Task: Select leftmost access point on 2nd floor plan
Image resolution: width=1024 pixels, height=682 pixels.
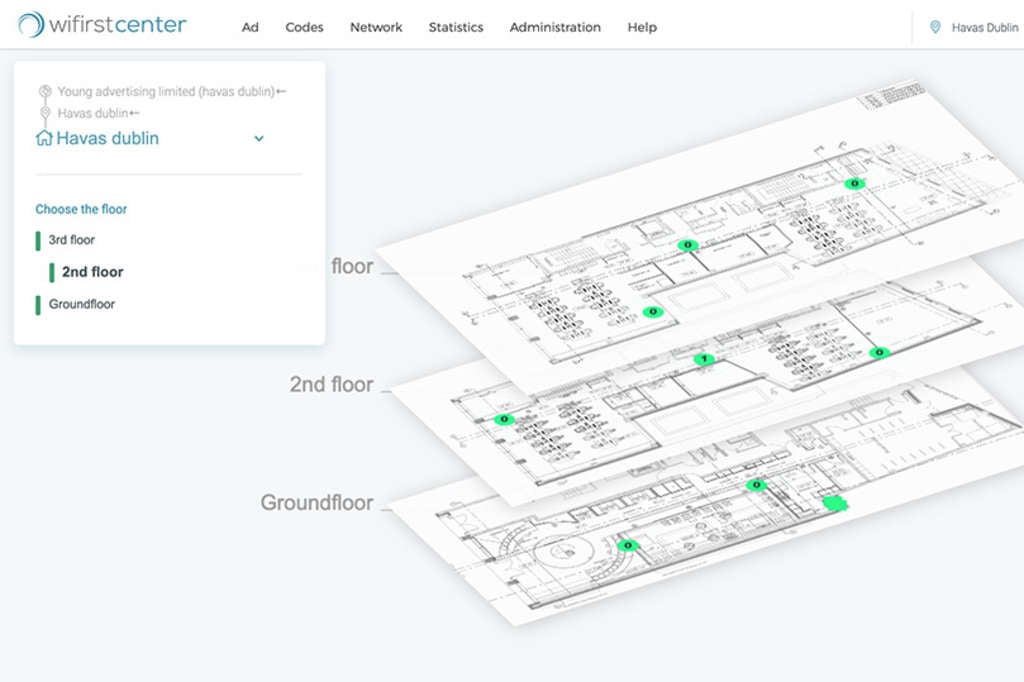Action: [x=504, y=420]
